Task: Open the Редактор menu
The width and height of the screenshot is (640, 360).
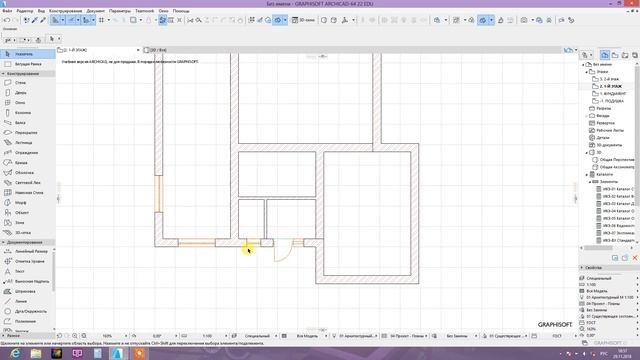Action: click(25, 11)
